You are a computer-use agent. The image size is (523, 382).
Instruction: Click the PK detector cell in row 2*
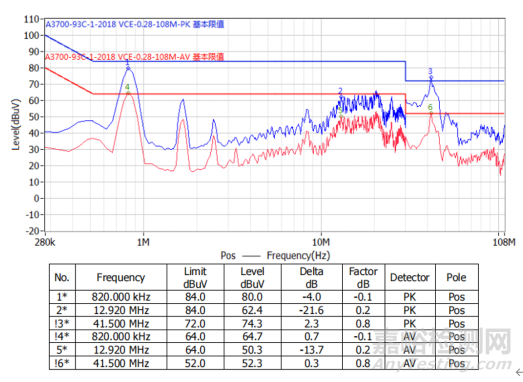[410, 310]
